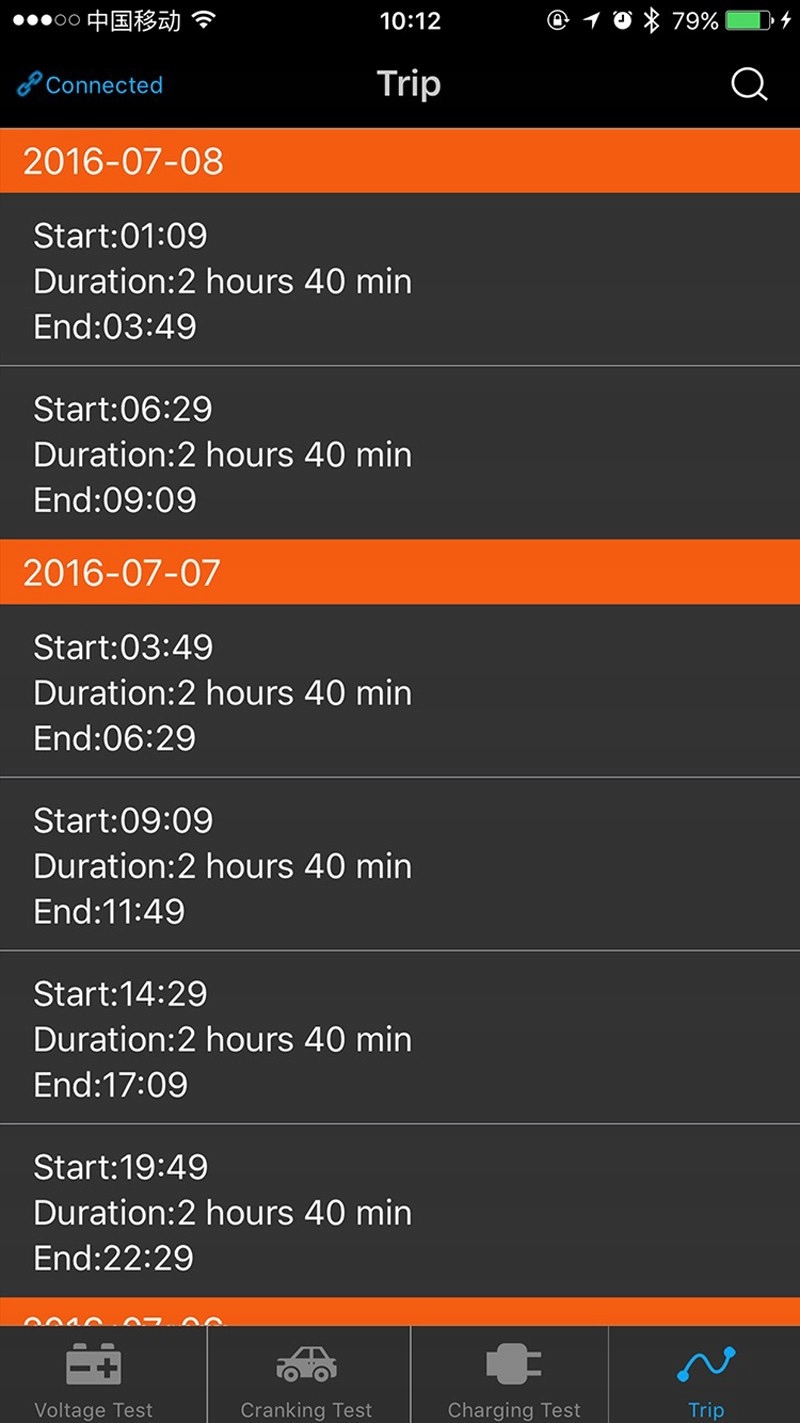Tap the alarm clock status icon

coord(622,21)
